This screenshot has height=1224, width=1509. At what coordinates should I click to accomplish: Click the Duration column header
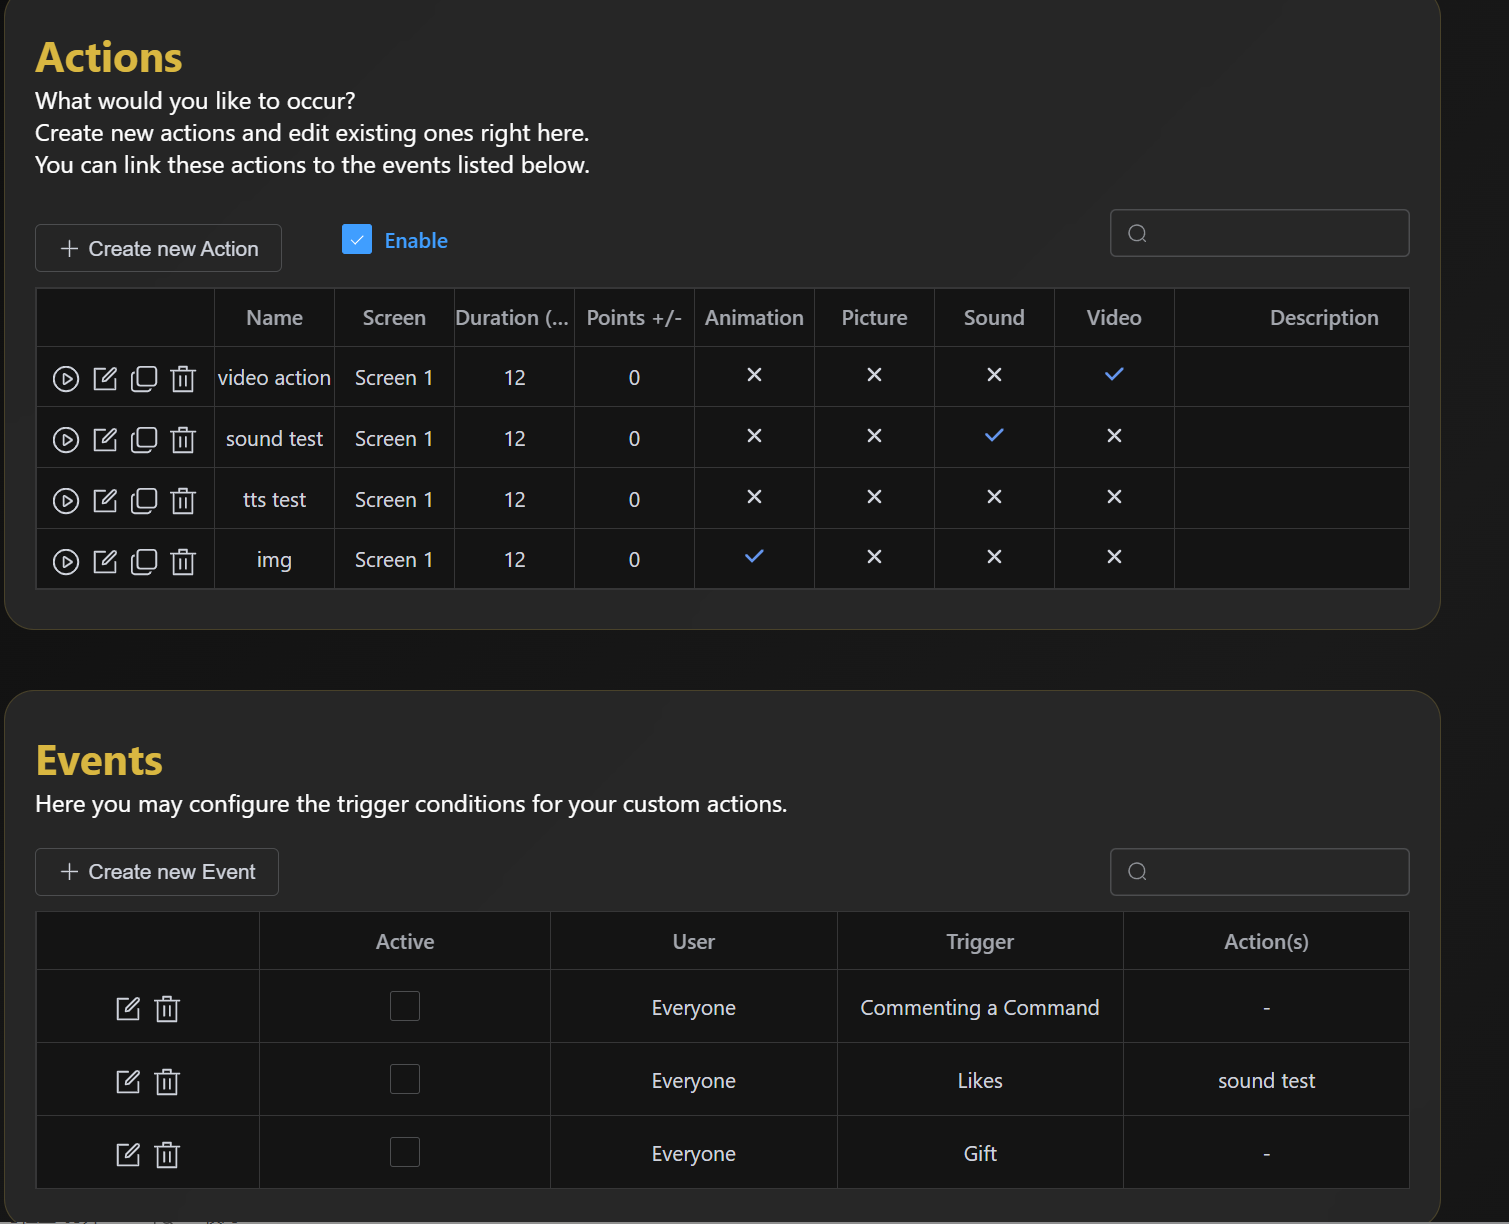click(514, 318)
